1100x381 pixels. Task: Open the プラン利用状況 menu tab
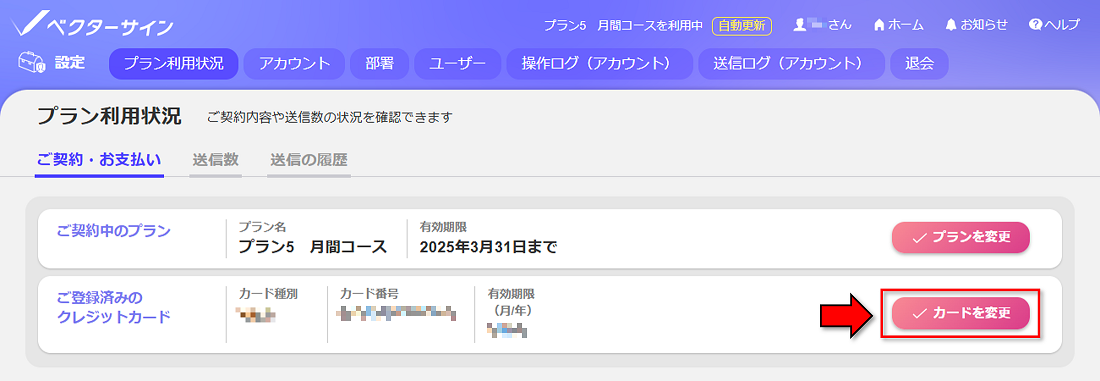point(174,64)
